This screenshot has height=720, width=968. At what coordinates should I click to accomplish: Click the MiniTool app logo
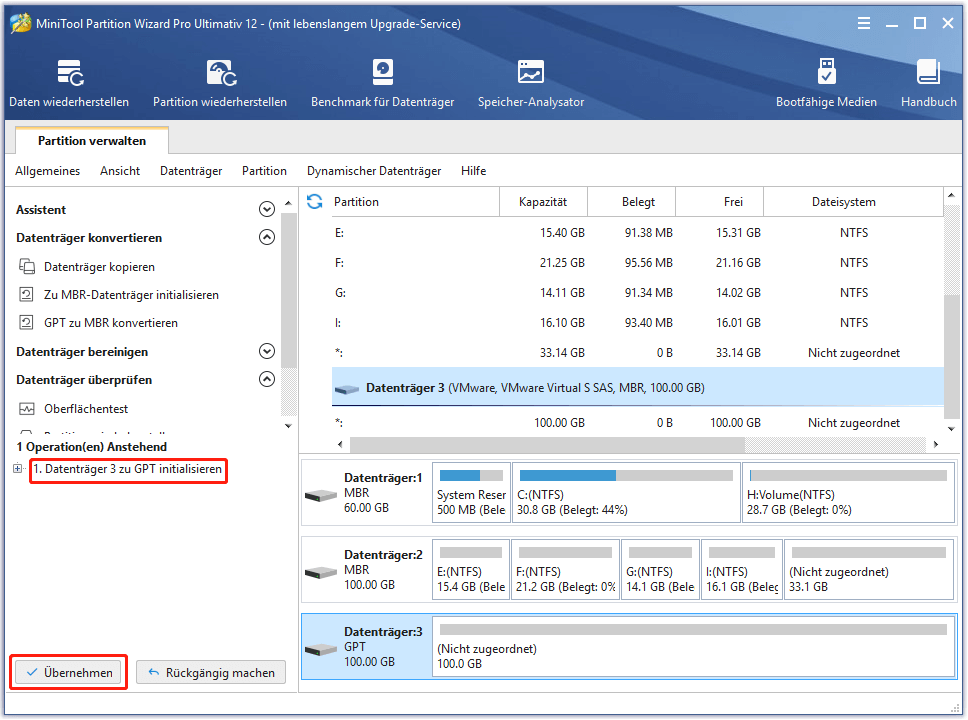point(20,23)
